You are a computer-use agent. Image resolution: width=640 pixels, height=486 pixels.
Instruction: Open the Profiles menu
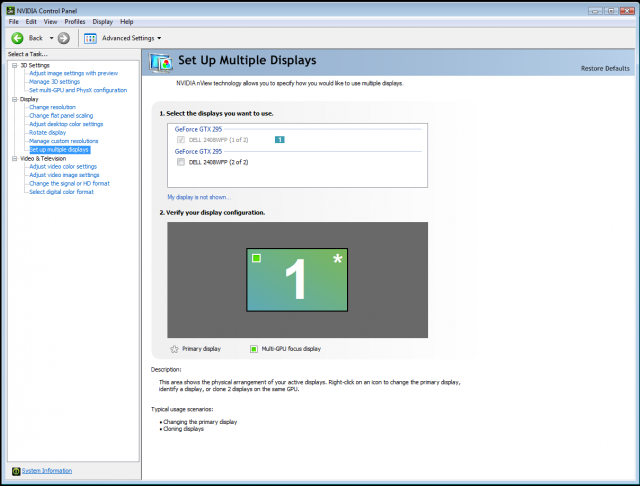(75, 22)
